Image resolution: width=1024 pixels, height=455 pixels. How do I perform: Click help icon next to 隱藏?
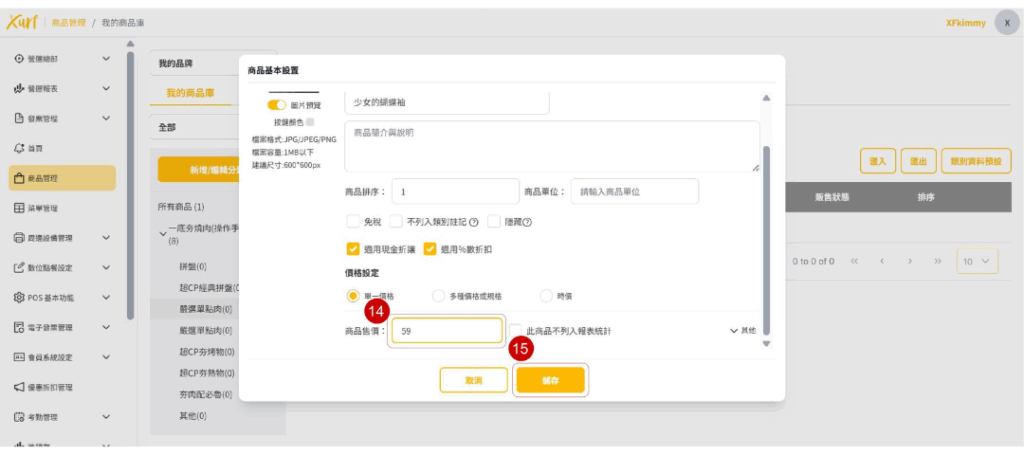(x=527, y=222)
